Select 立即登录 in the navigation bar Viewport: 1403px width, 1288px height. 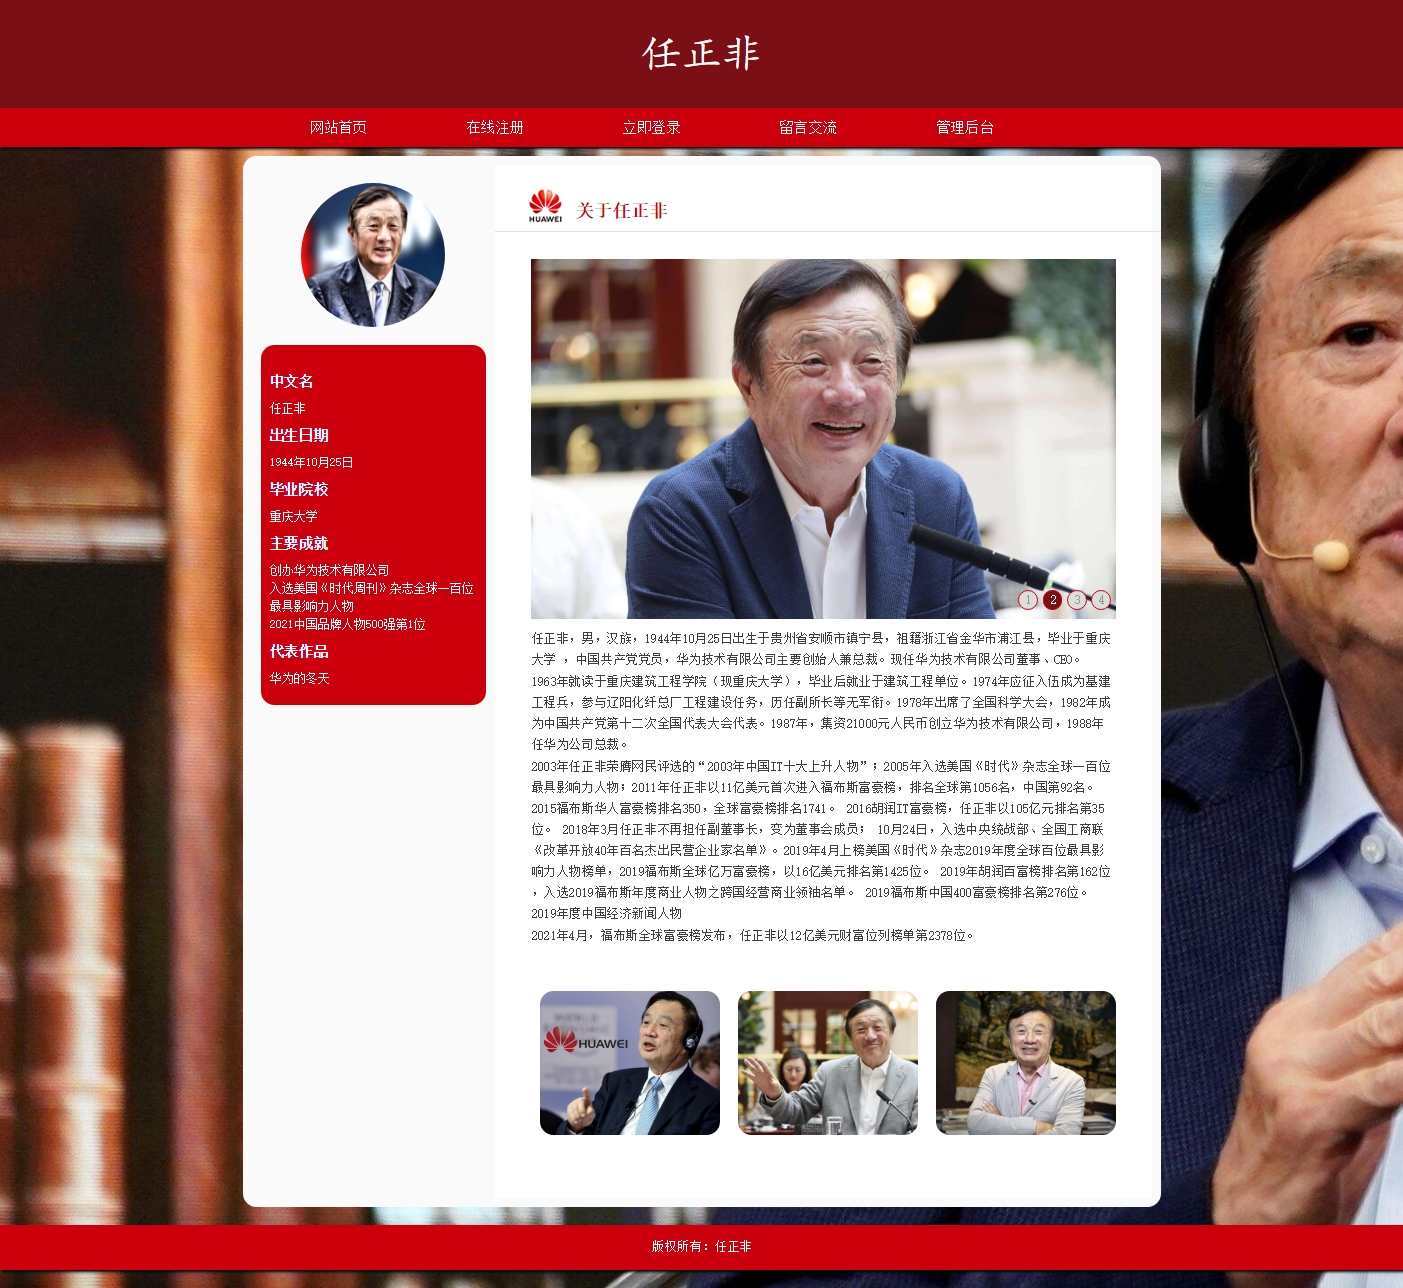pos(651,127)
